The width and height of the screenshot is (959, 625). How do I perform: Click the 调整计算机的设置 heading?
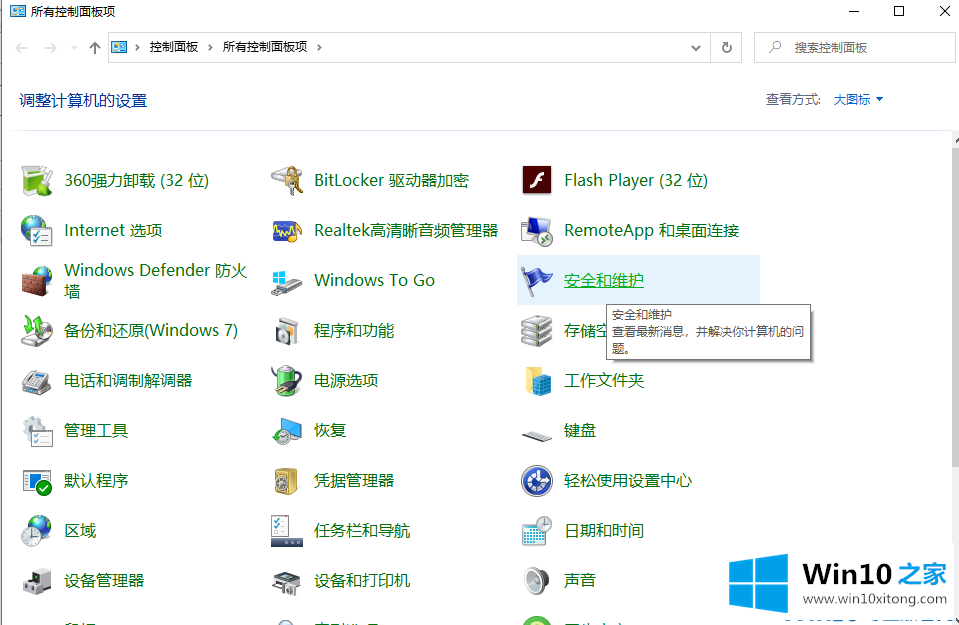(x=83, y=101)
